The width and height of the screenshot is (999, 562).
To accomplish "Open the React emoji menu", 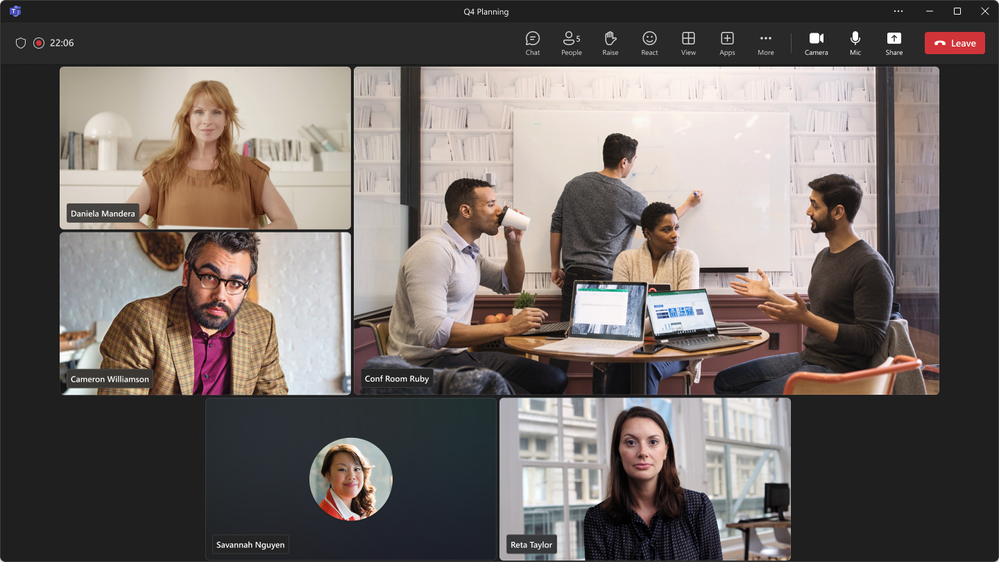I will pyautogui.click(x=649, y=42).
